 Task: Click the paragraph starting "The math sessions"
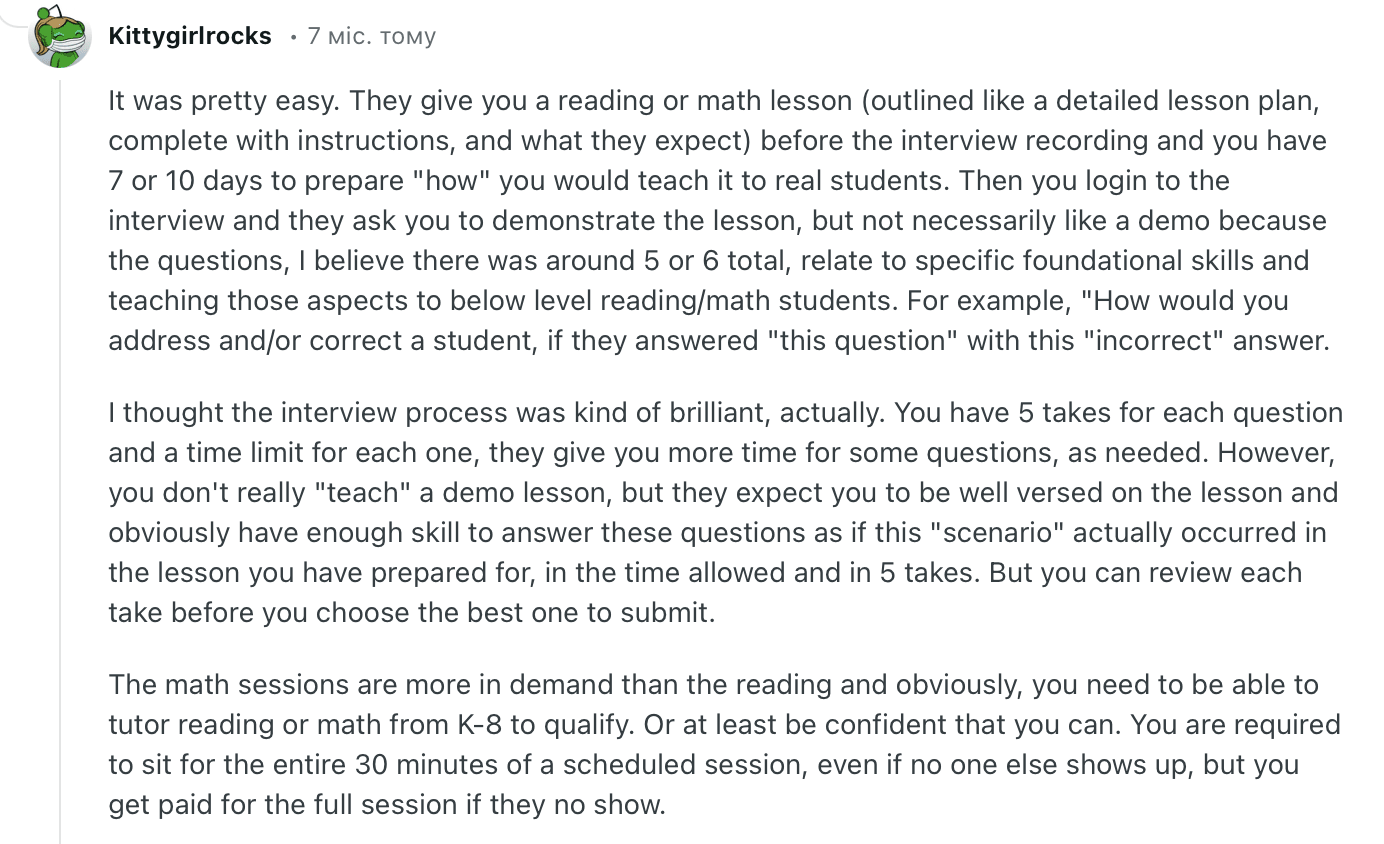point(700,744)
